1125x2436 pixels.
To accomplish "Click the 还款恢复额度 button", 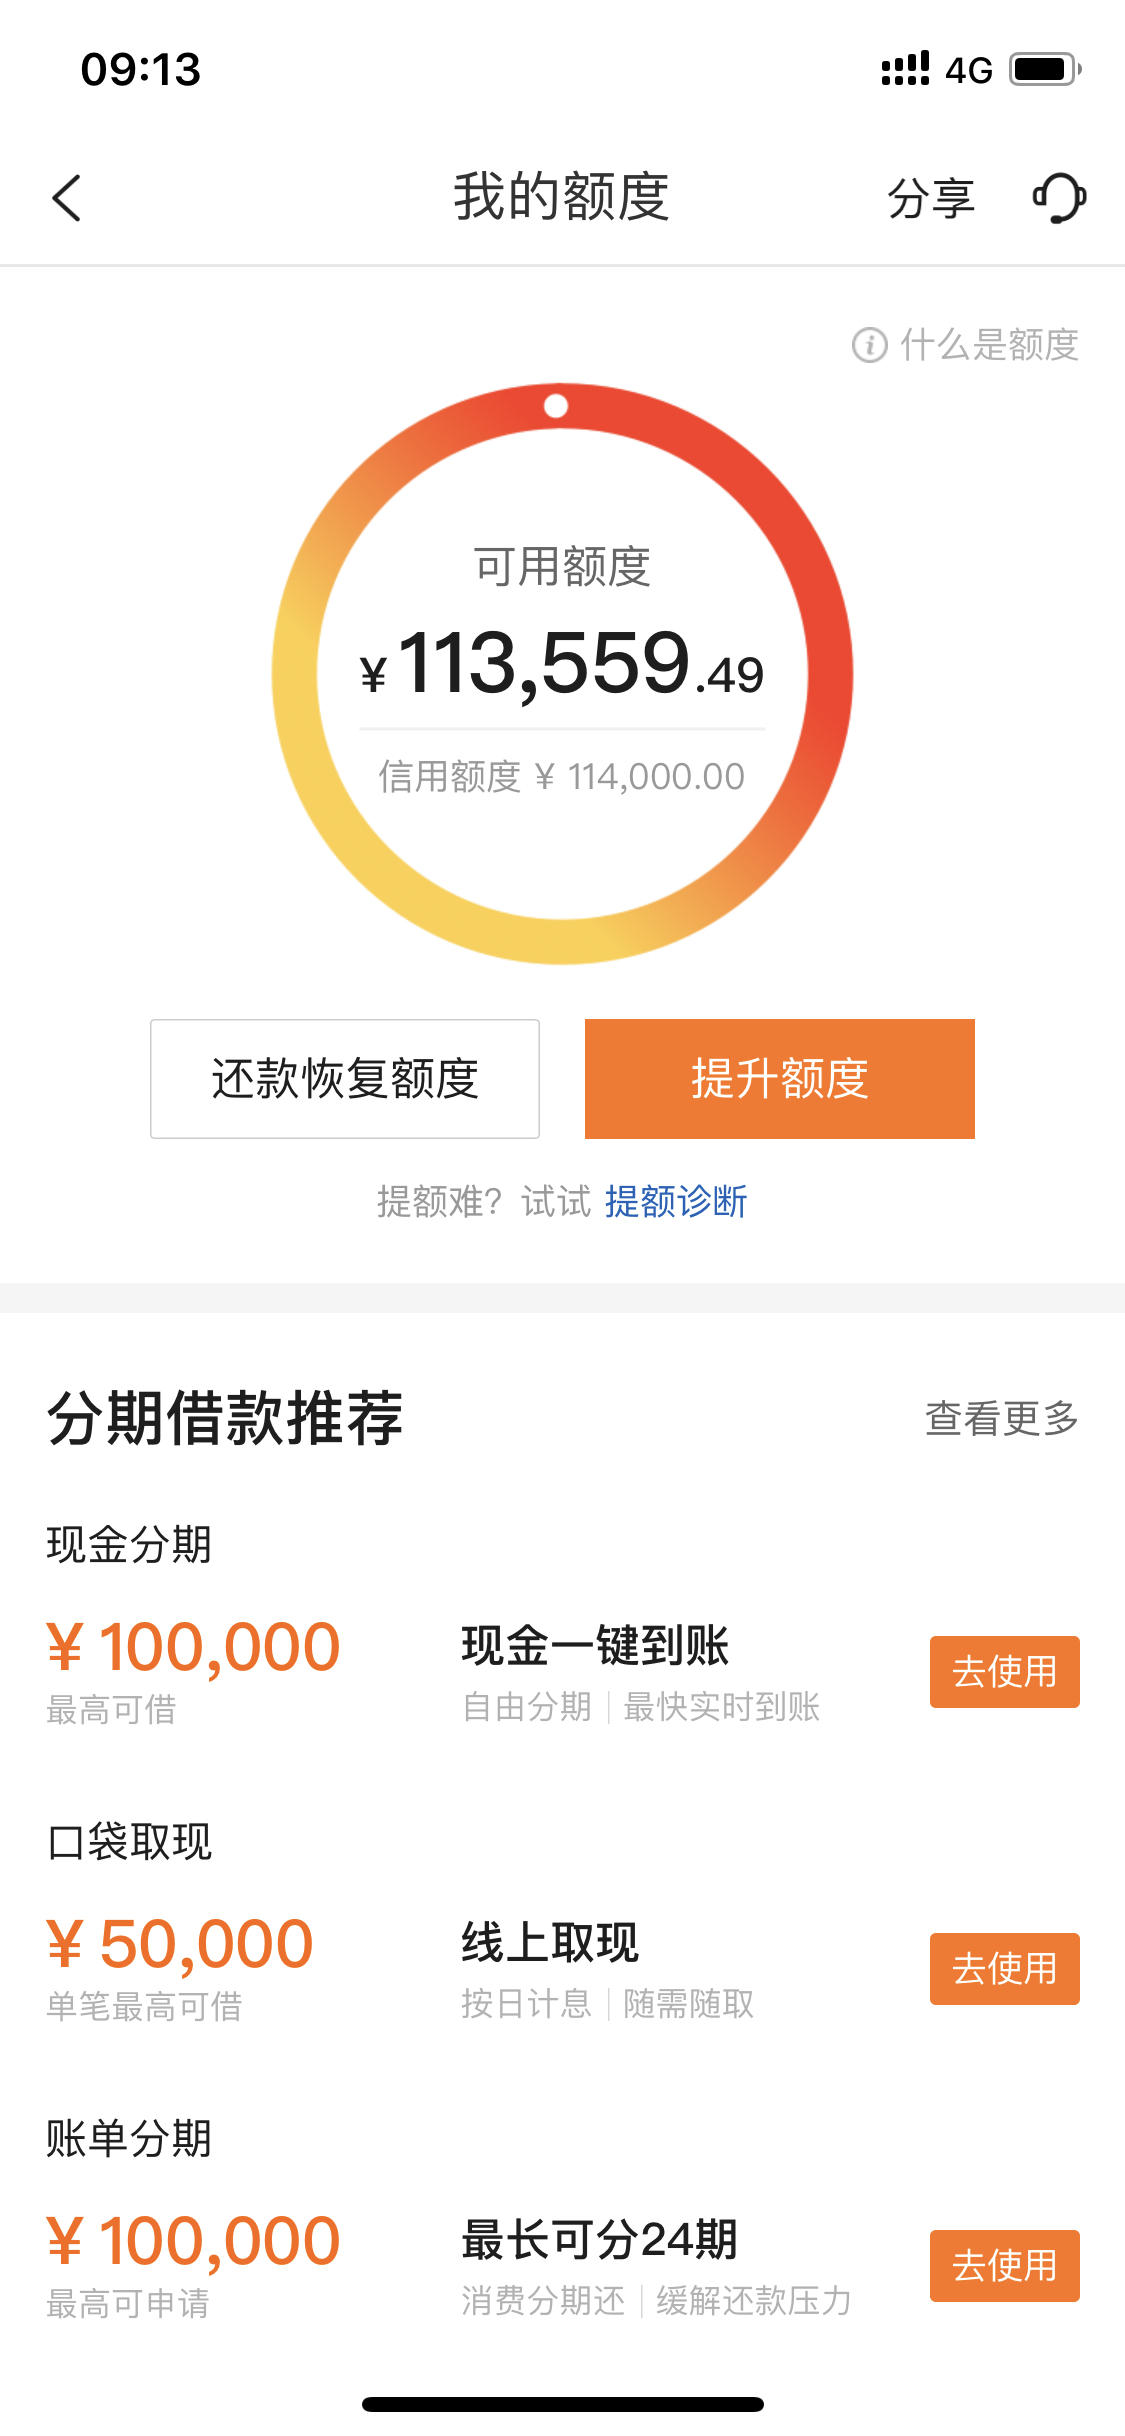I will [x=345, y=1079].
